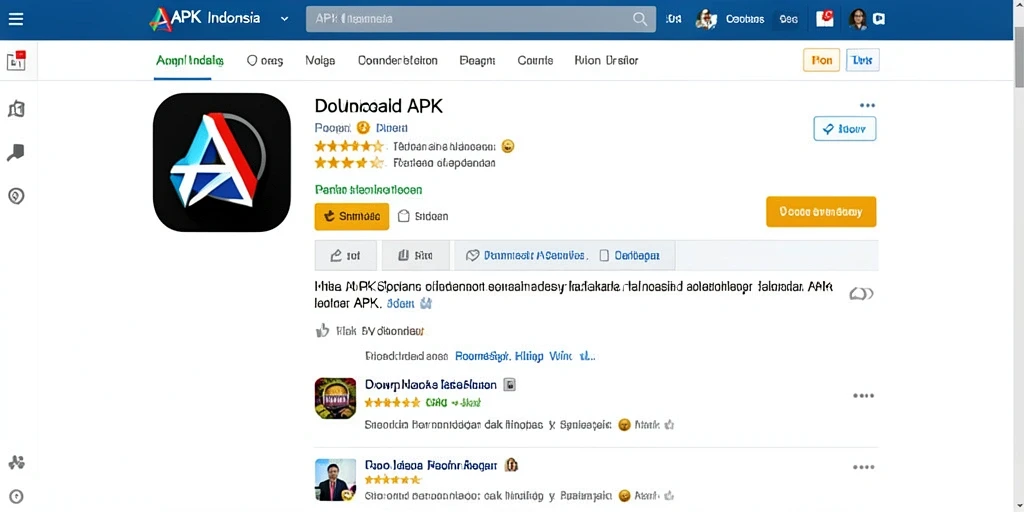Viewport: 1024px width, 512px height.
Task: Click the cloud icon beside description
Action: coord(861,295)
